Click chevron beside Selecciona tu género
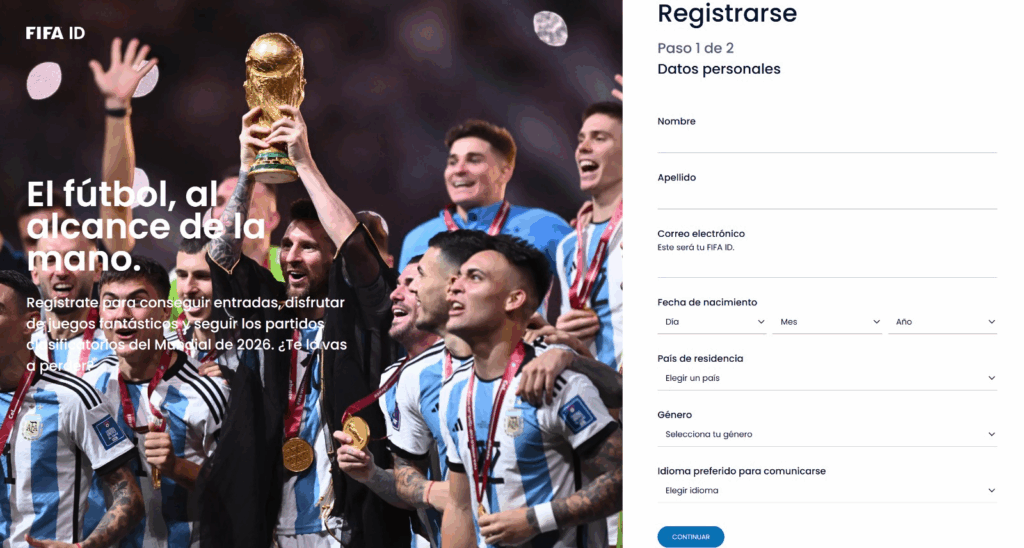 991,434
